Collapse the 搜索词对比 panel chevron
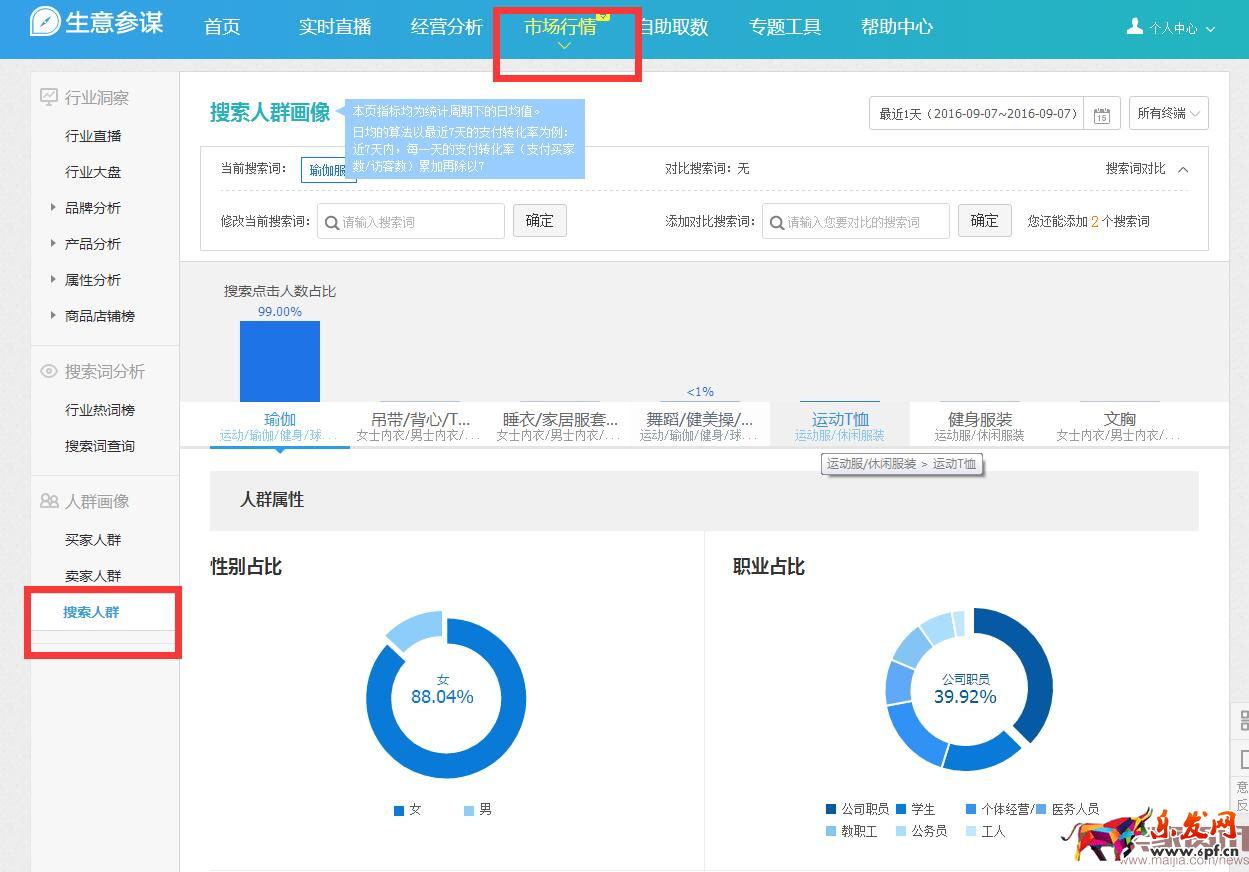 coord(1183,169)
